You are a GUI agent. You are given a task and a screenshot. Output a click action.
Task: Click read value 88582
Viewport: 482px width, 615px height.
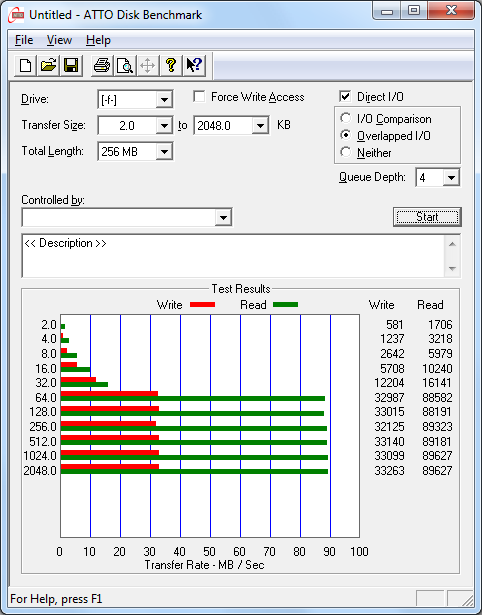pyautogui.click(x=437, y=397)
